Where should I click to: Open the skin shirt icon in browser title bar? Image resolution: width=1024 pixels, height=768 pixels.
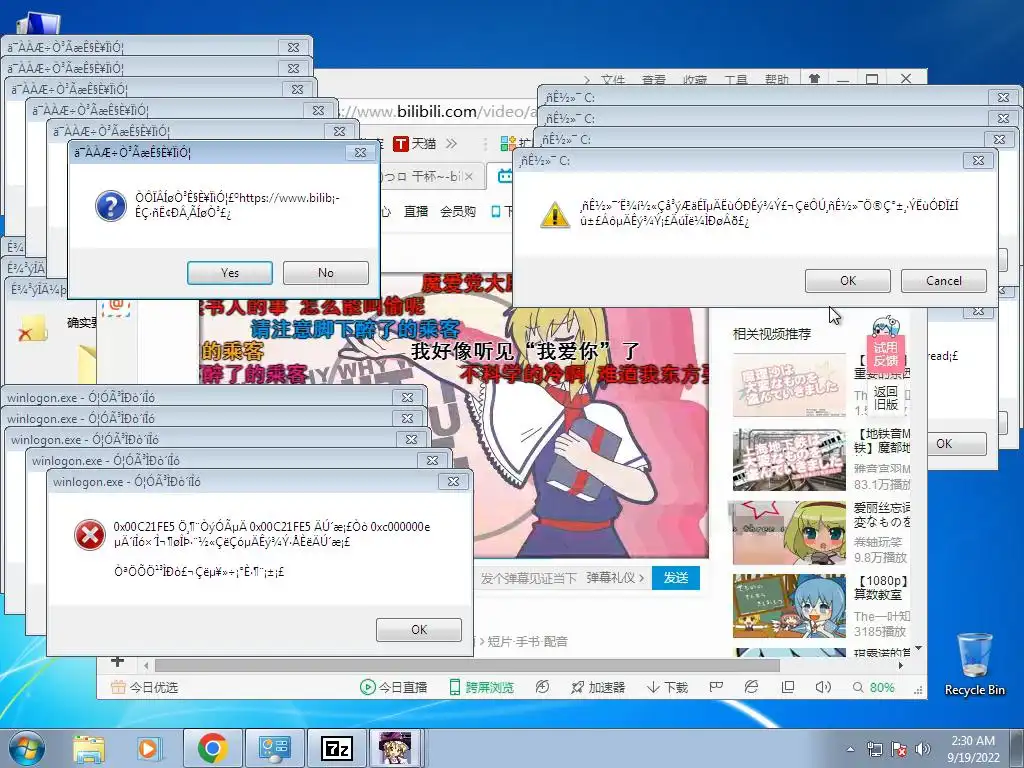click(x=814, y=79)
